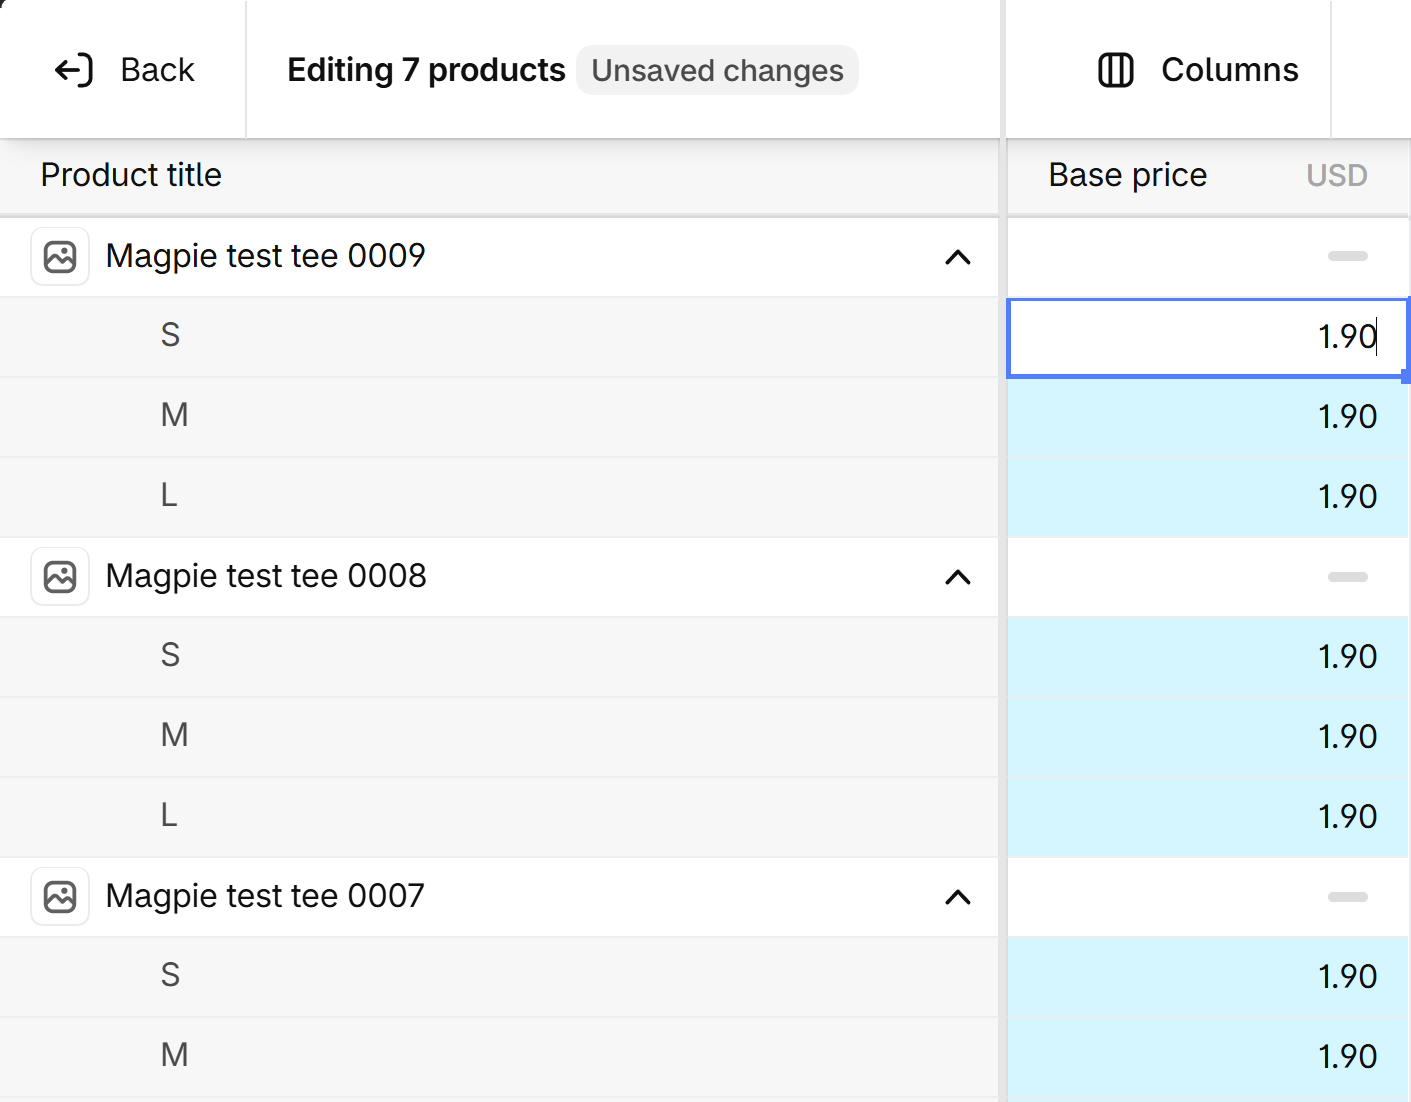This screenshot has height=1102, width=1411.
Task: Select base price cell for 0008 size M
Action: (1208, 737)
